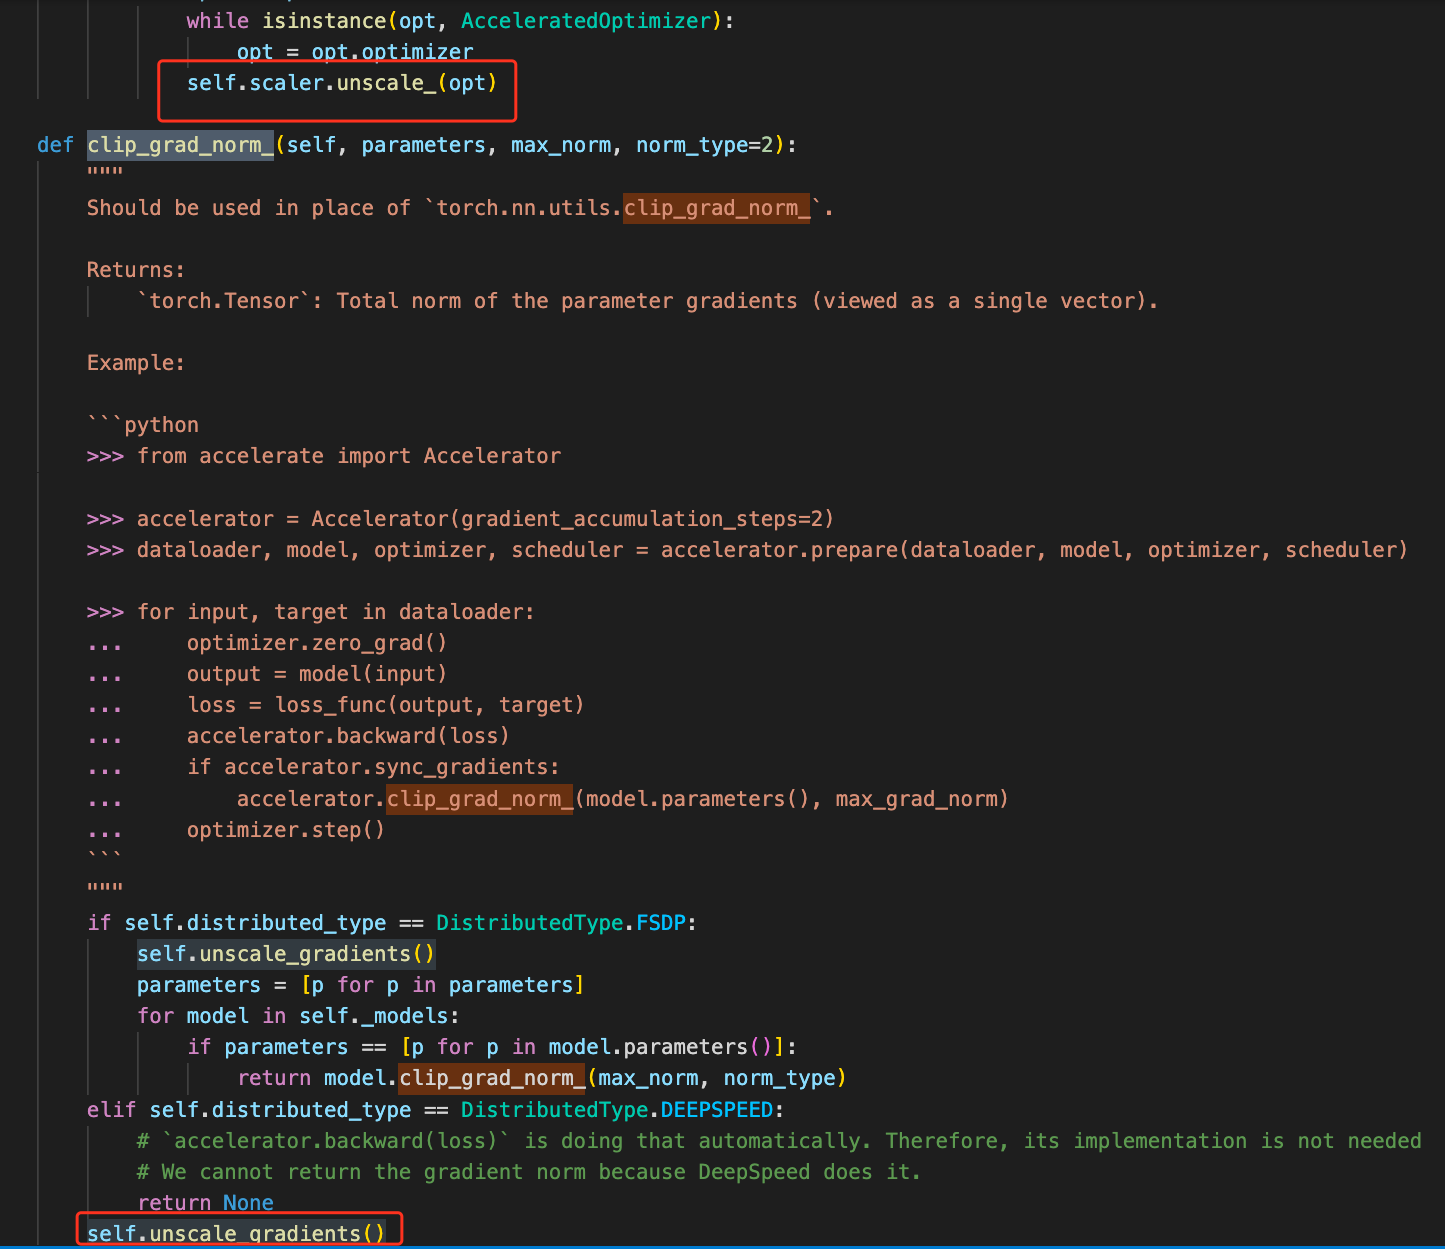The image size is (1445, 1249).
Task: Select the for model in self._models loop
Action: (296, 1015)
